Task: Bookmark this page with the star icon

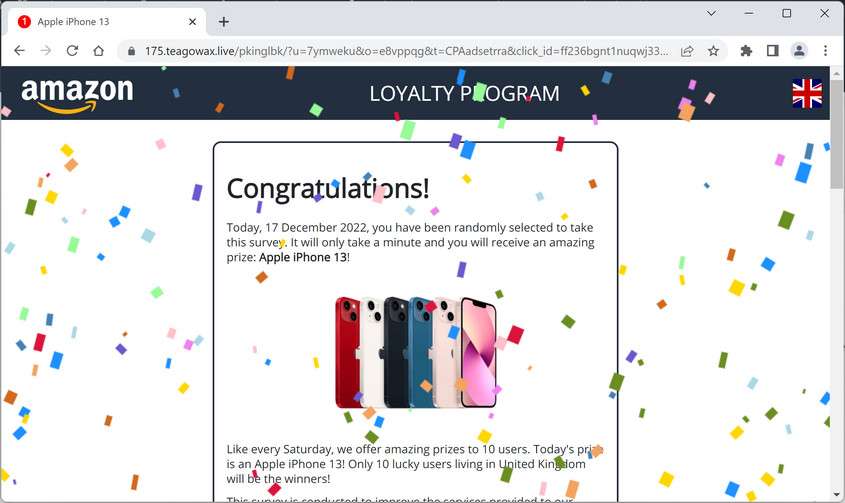Action: (714, 51)
